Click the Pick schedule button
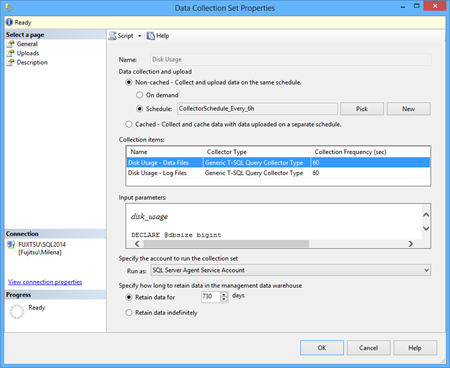This screenshot has height=368, width=450. point(362,109)
